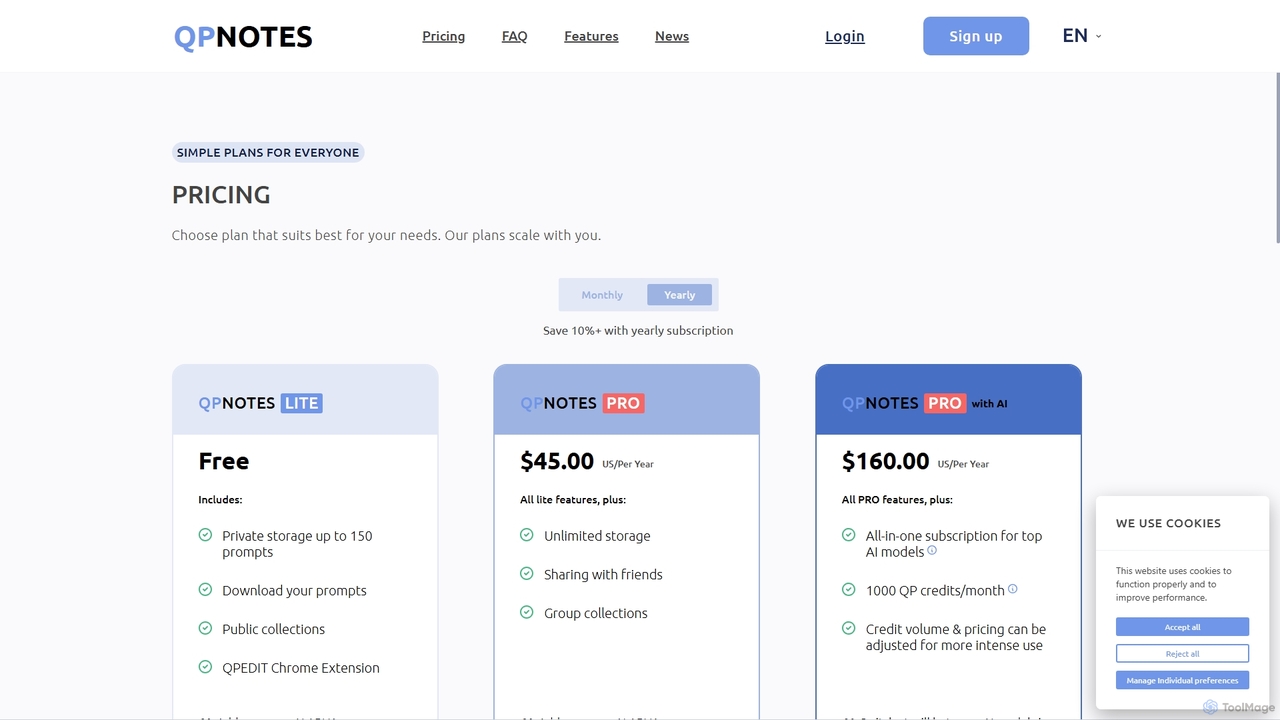Open Manage individual preferences

coord(1182,680)
